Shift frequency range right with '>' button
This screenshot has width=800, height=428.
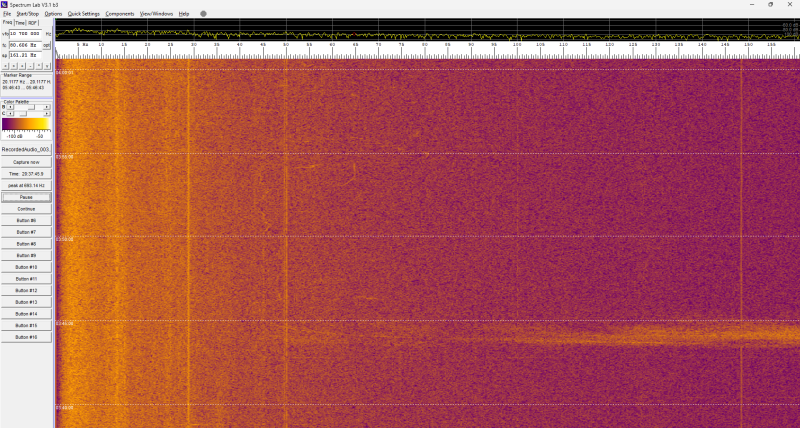pos(14,66)
